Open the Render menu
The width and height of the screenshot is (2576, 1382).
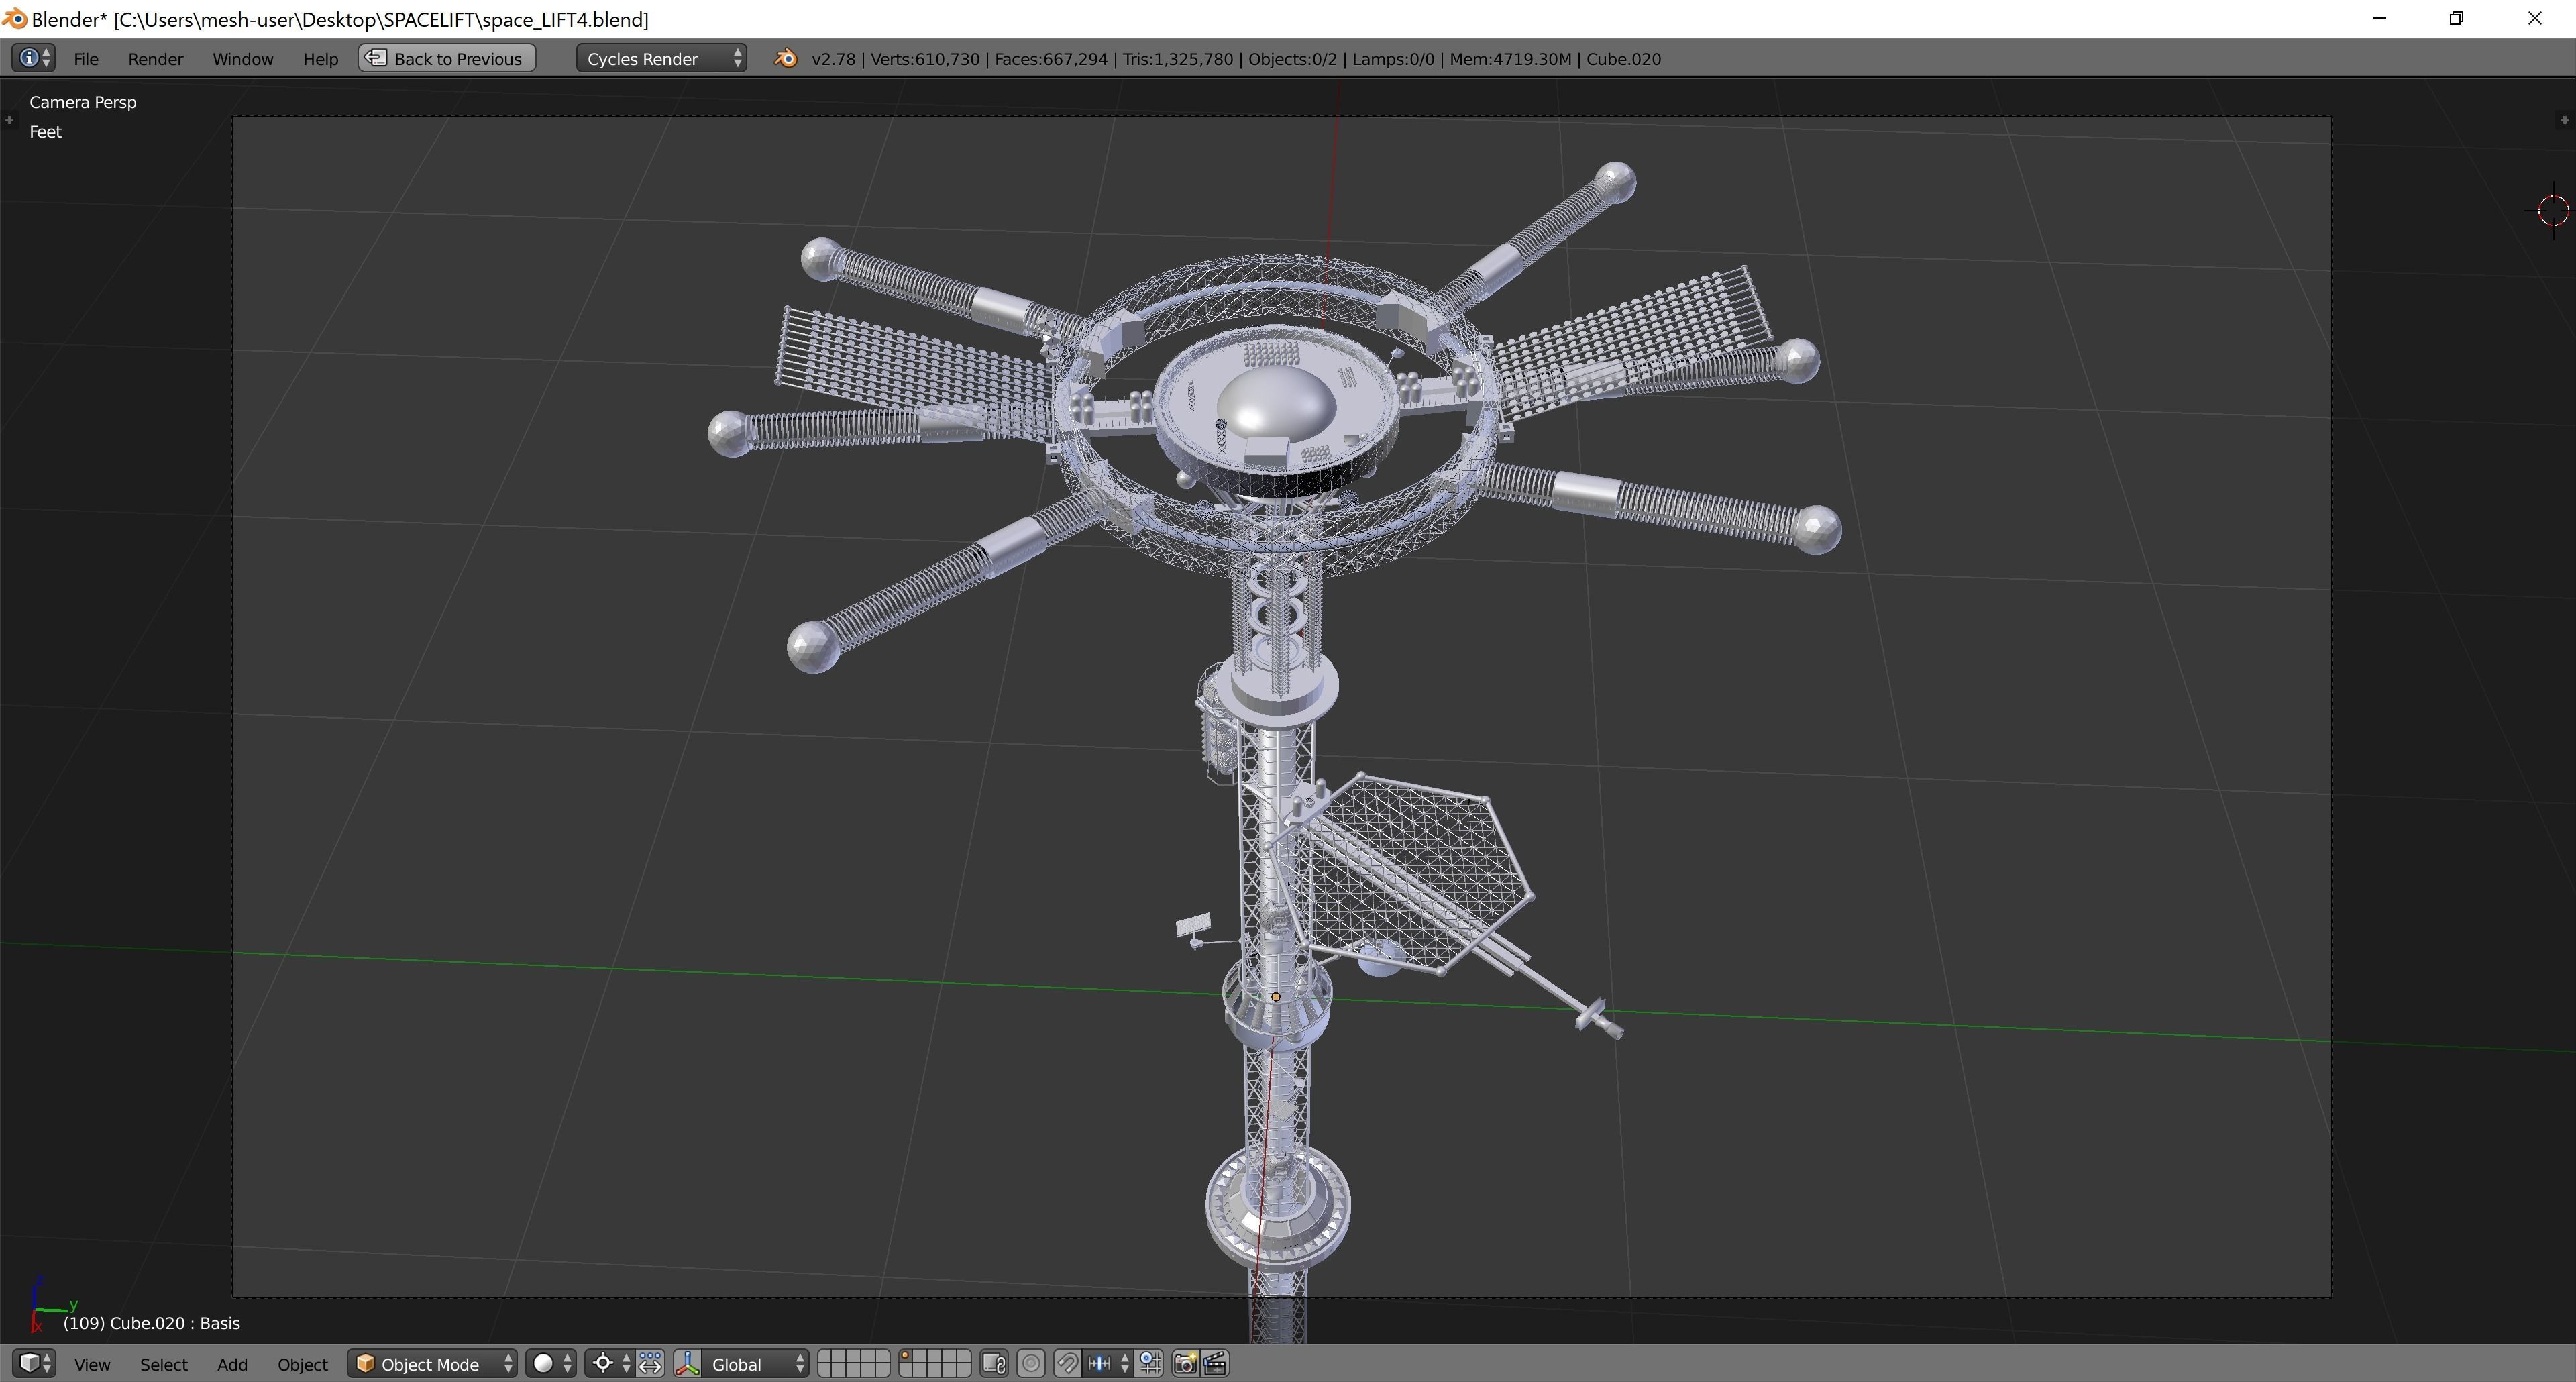(x=155, y=59)
